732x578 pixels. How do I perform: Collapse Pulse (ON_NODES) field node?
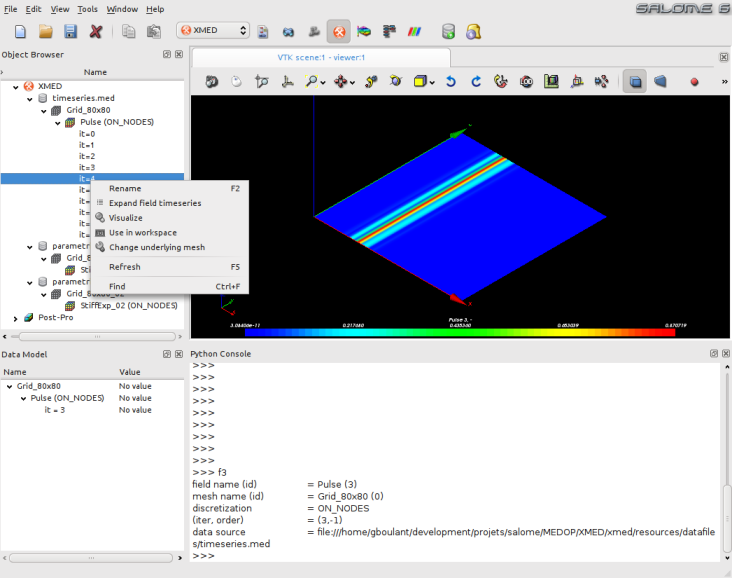tap(58, 122)
